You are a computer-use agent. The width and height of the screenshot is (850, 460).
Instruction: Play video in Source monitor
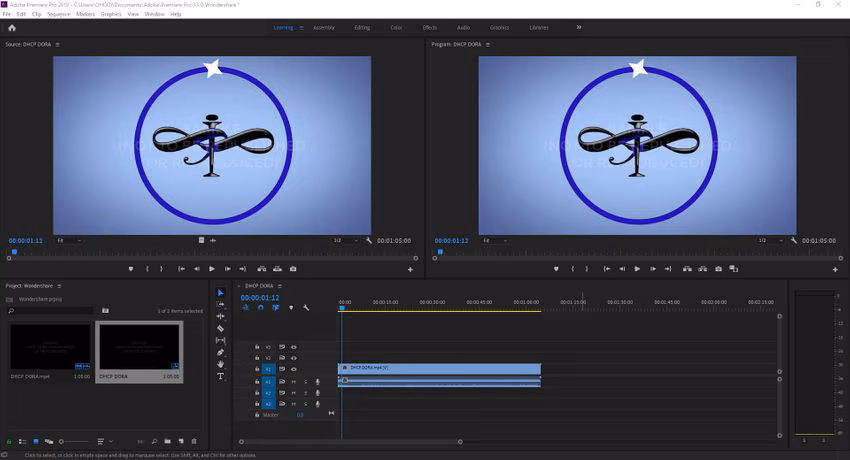[212, 269]
